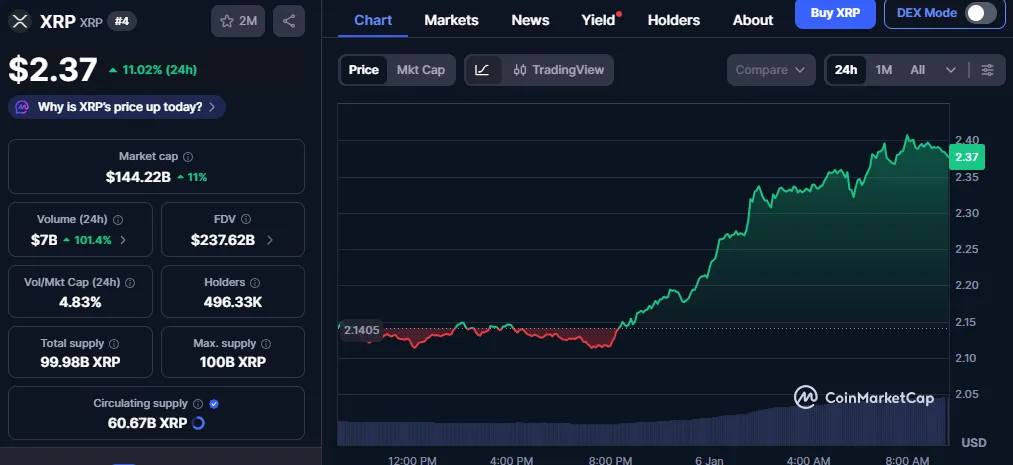
Task: Toggle DEX Mode switch
Action: 981,14
